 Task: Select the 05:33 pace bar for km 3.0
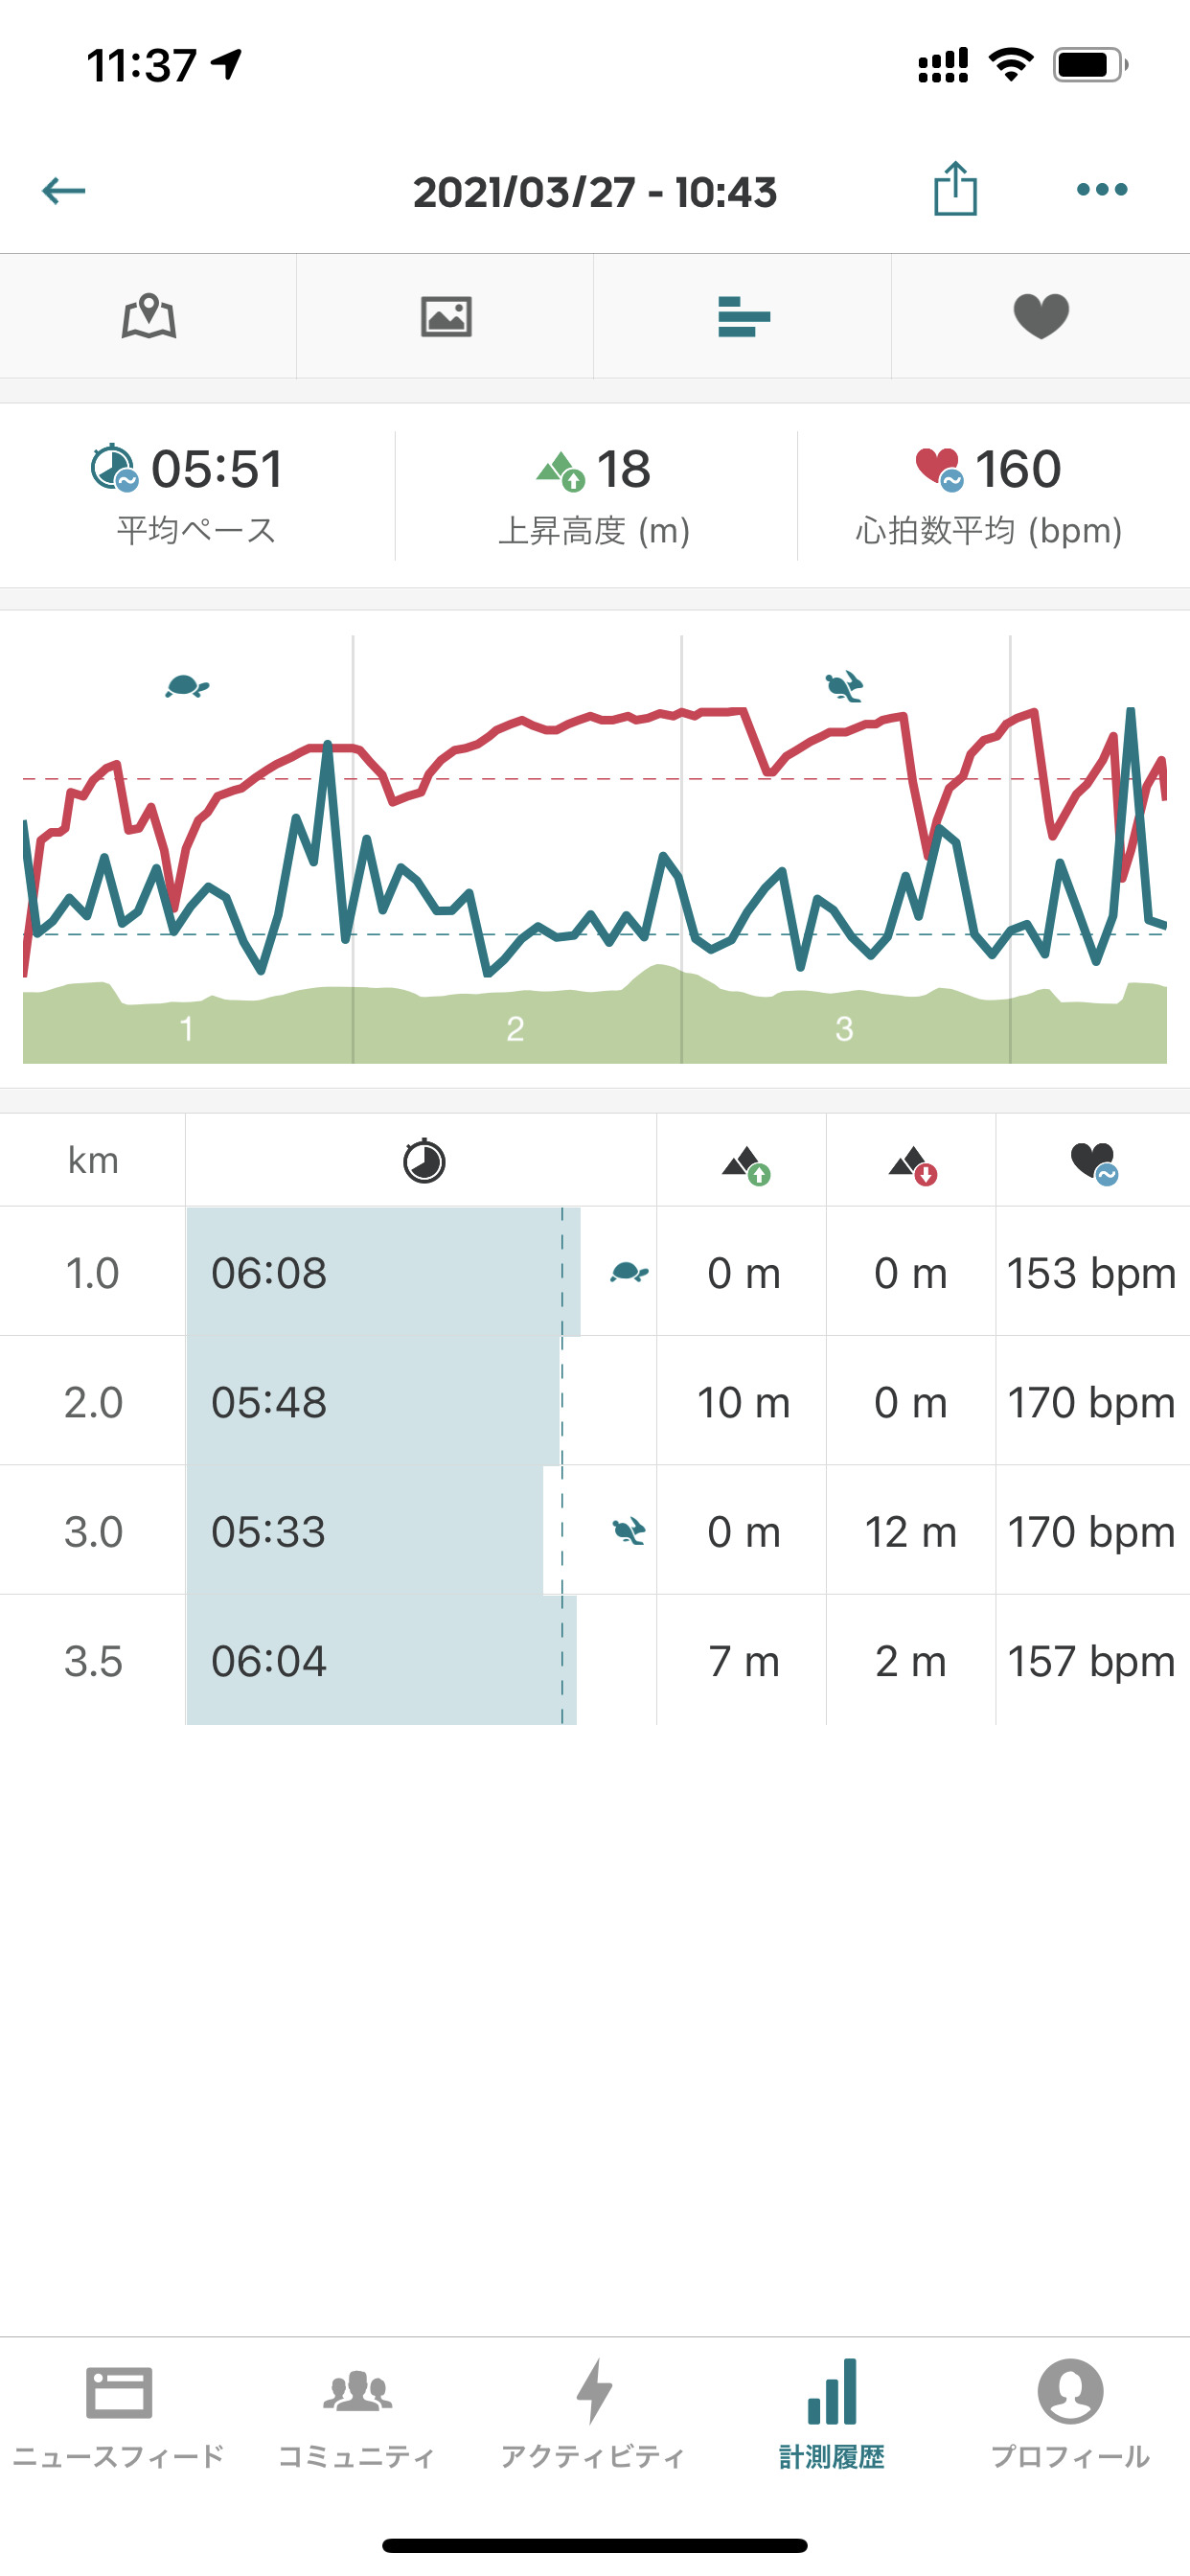click(366, 1531)
